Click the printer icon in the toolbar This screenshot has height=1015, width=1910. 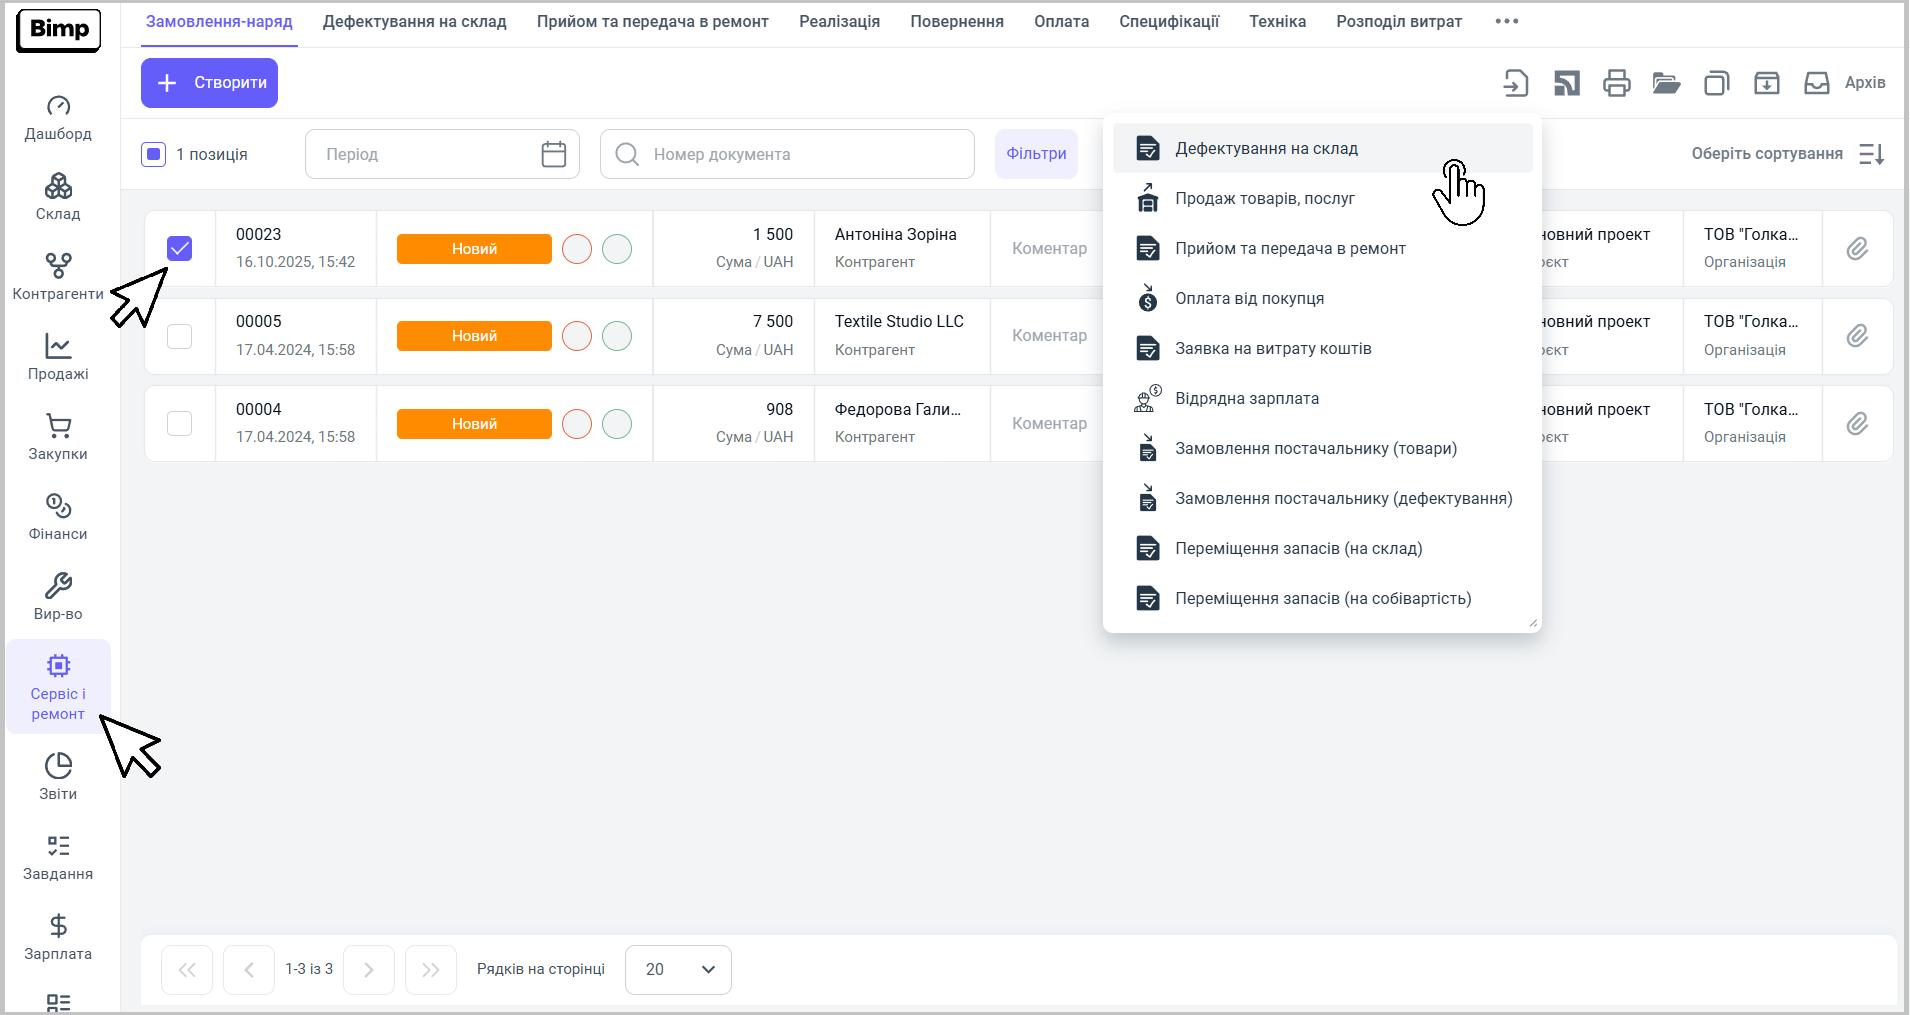[x=1616, y=83]
